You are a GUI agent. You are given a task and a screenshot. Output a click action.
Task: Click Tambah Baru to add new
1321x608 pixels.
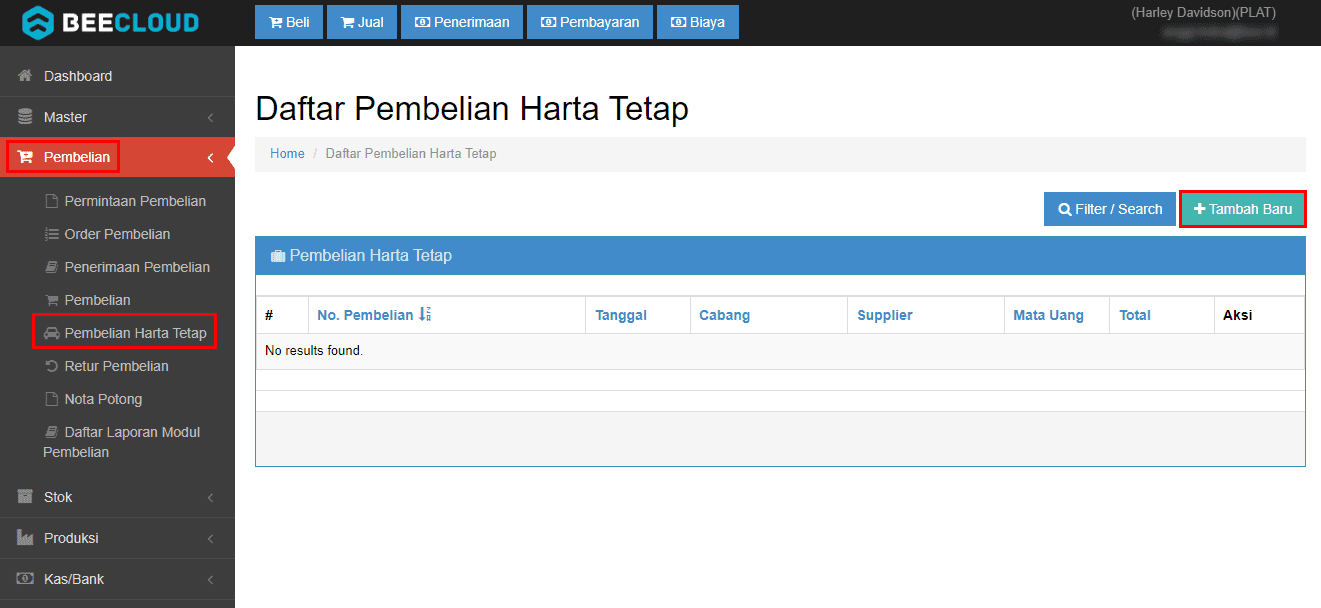tap(1243, 209)
